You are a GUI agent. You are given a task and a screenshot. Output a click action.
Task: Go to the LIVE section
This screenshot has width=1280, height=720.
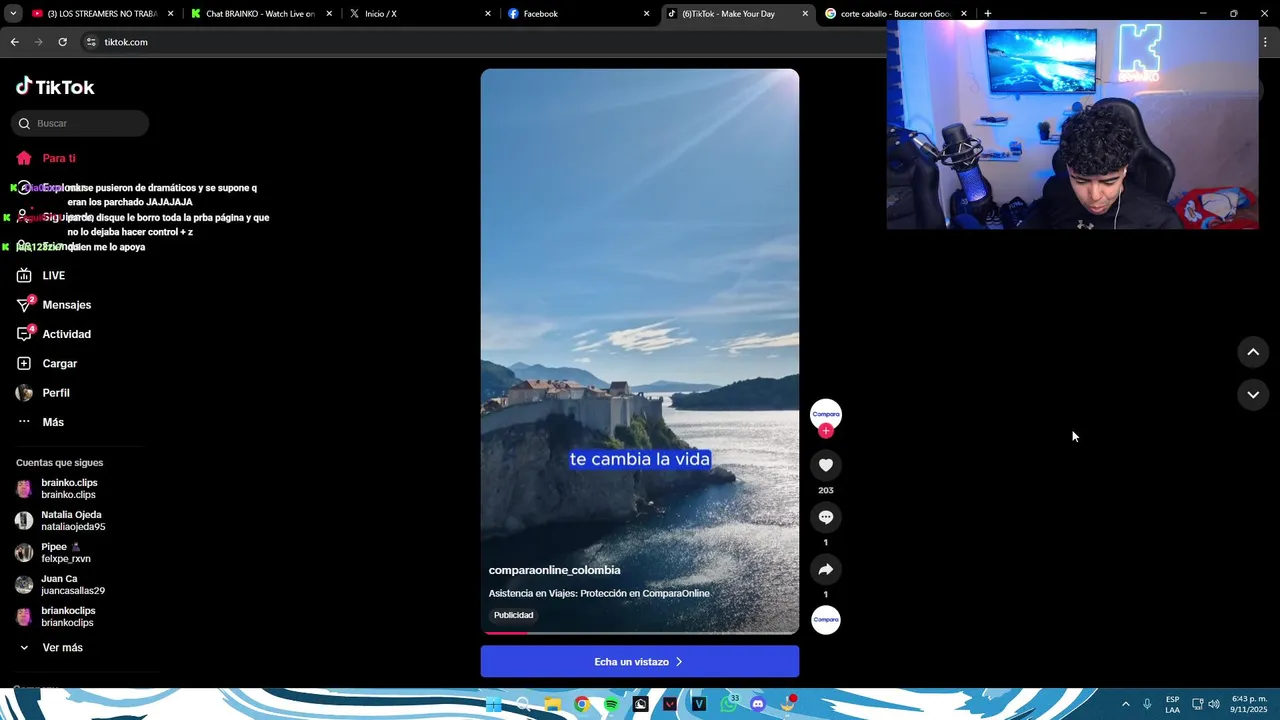pos(41,275)
